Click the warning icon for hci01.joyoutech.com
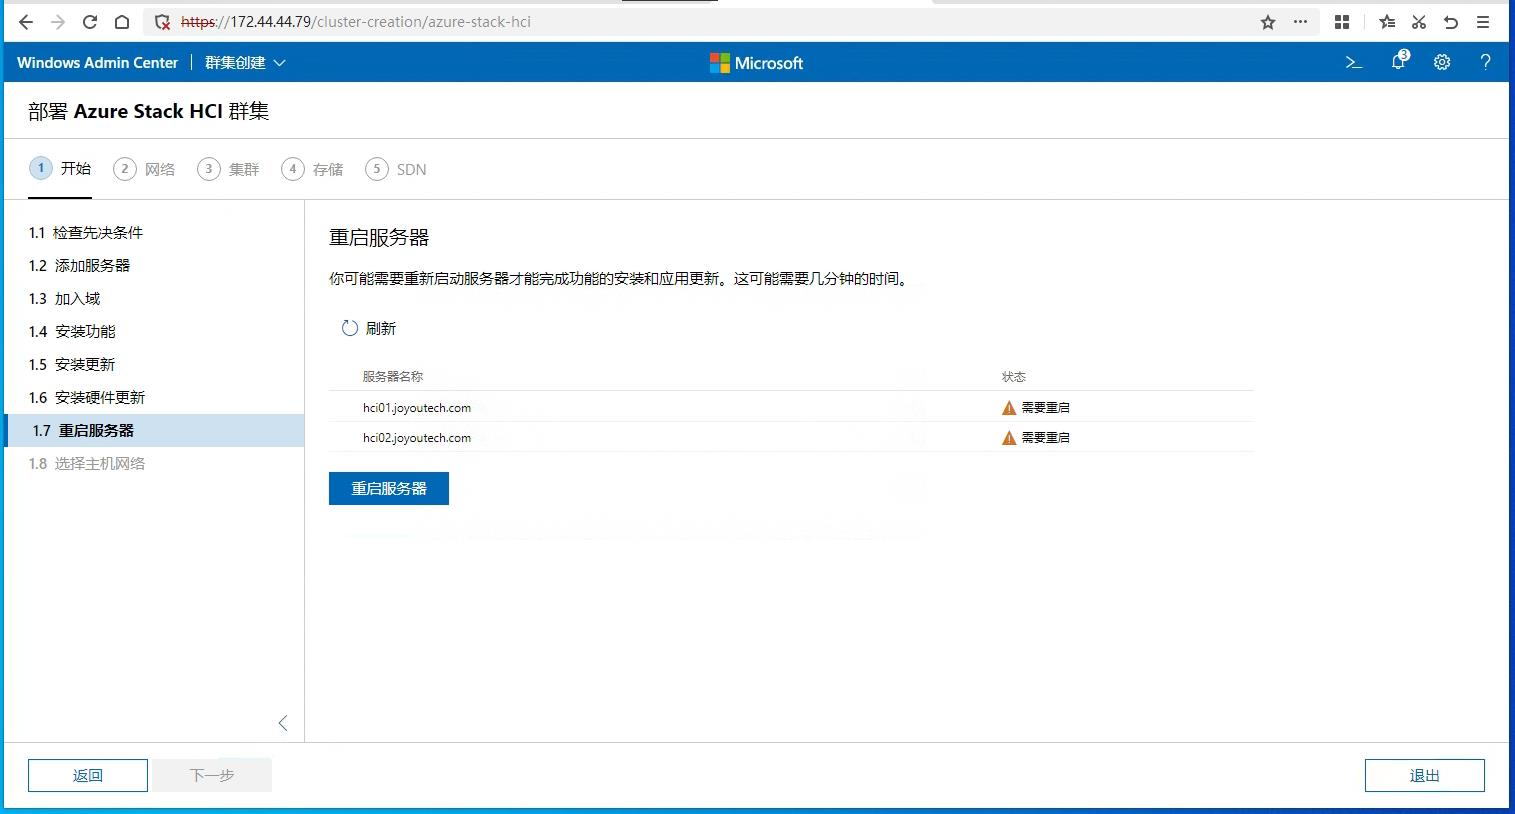The height and width of the screenshot is (814, 1515). pos(1009,408)
